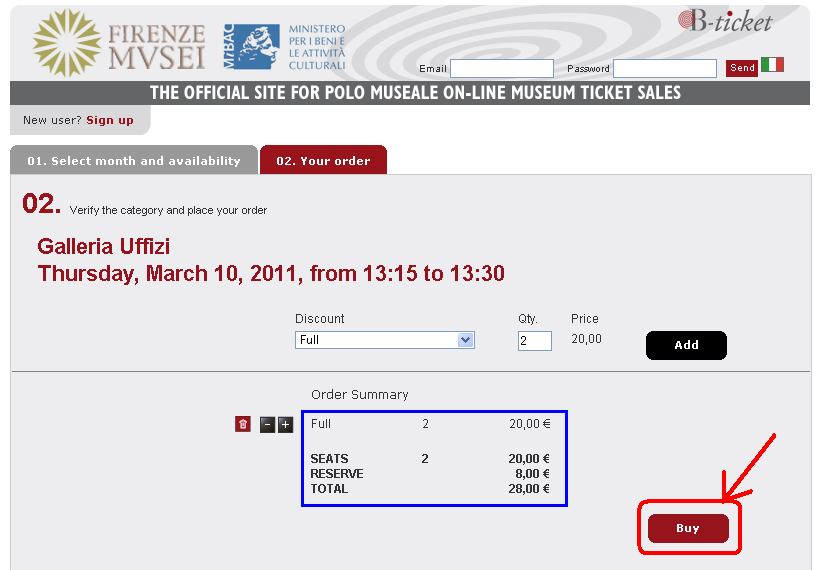Switch language with the Italian flag

click(x=772, y=65)
